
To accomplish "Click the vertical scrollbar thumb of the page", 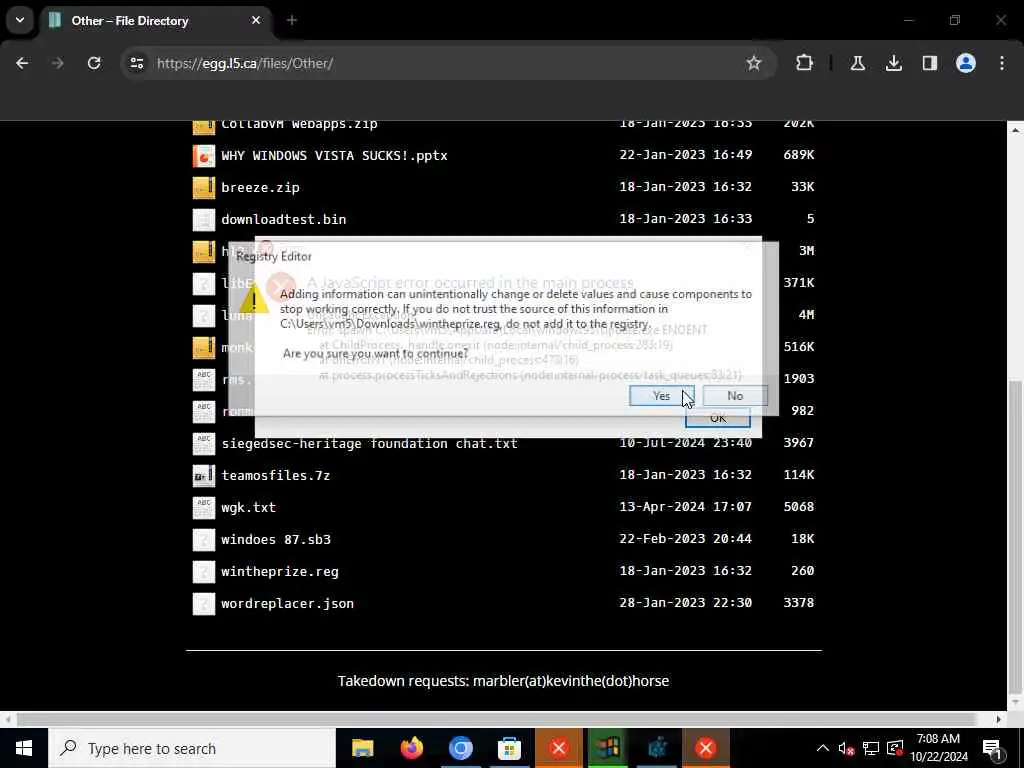I will click(1016, 536).
